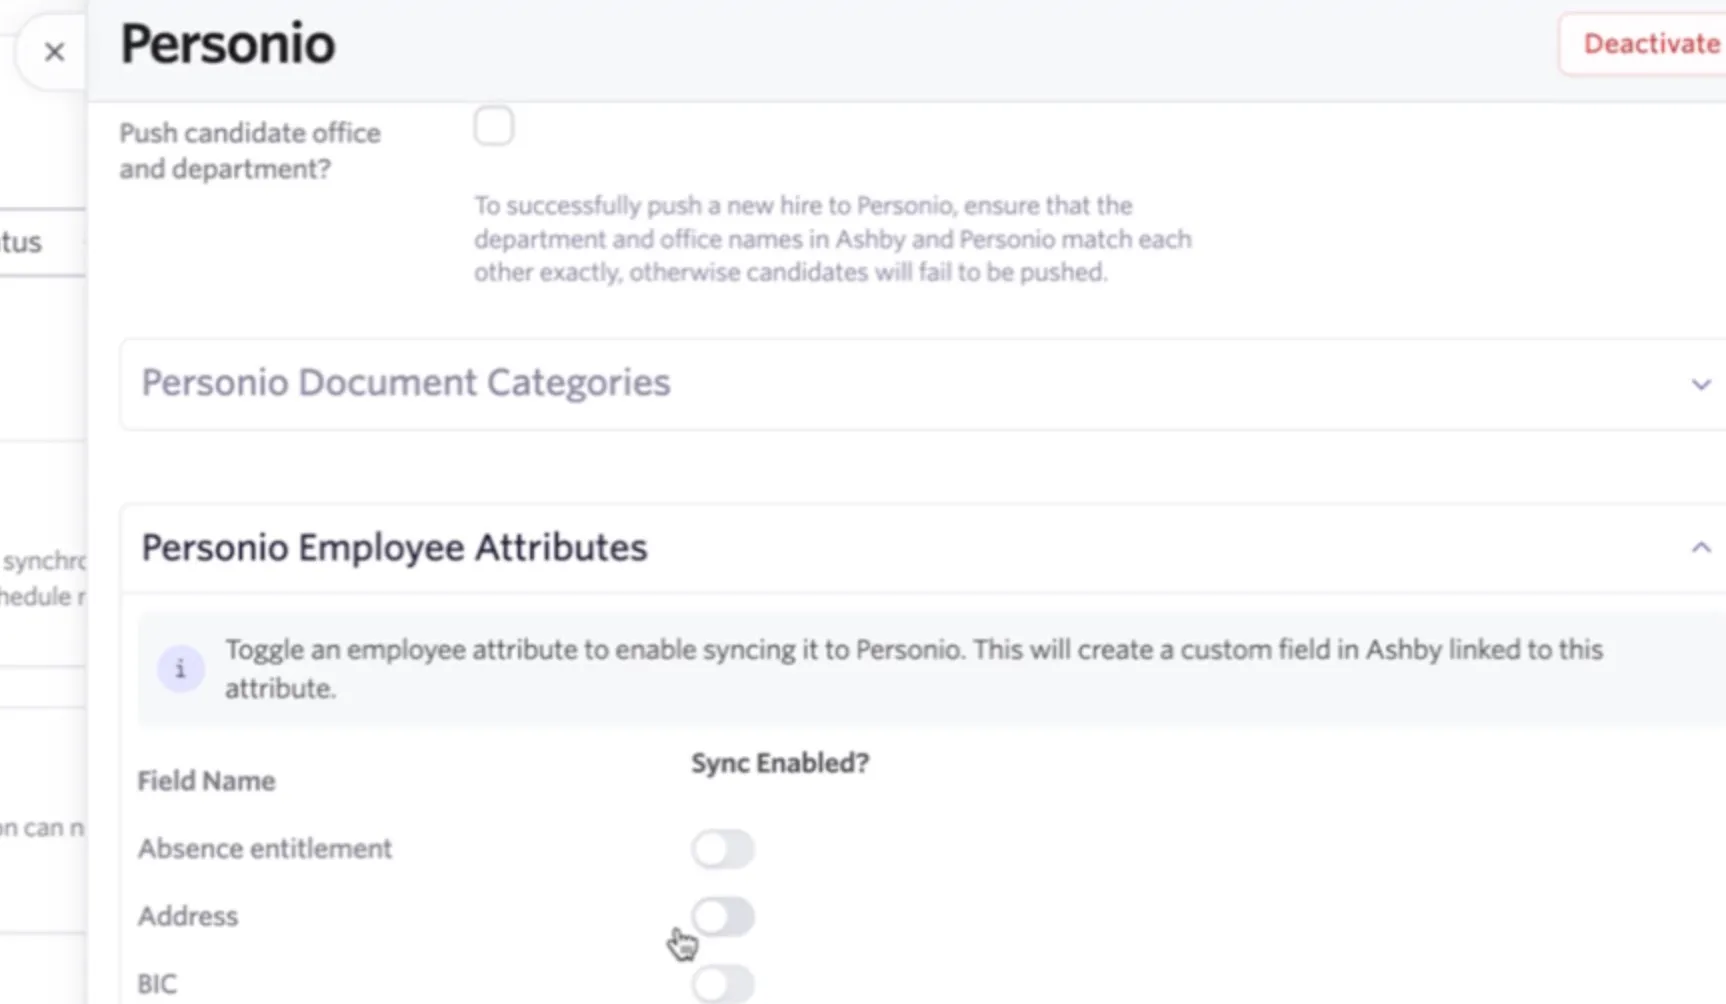Select the BIC field name
Screen dimensions: 1726x1004
(157, 984)
